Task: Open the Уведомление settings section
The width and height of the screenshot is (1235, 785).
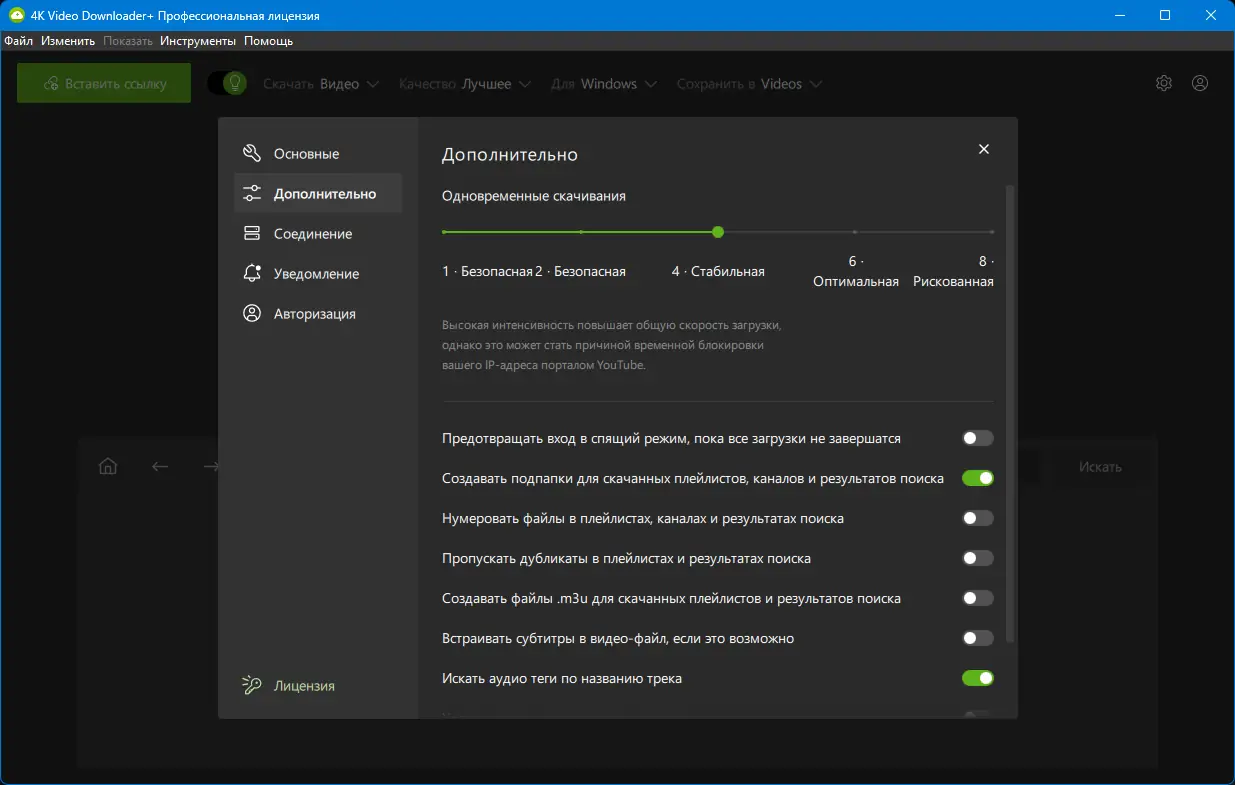Action: 318,273
